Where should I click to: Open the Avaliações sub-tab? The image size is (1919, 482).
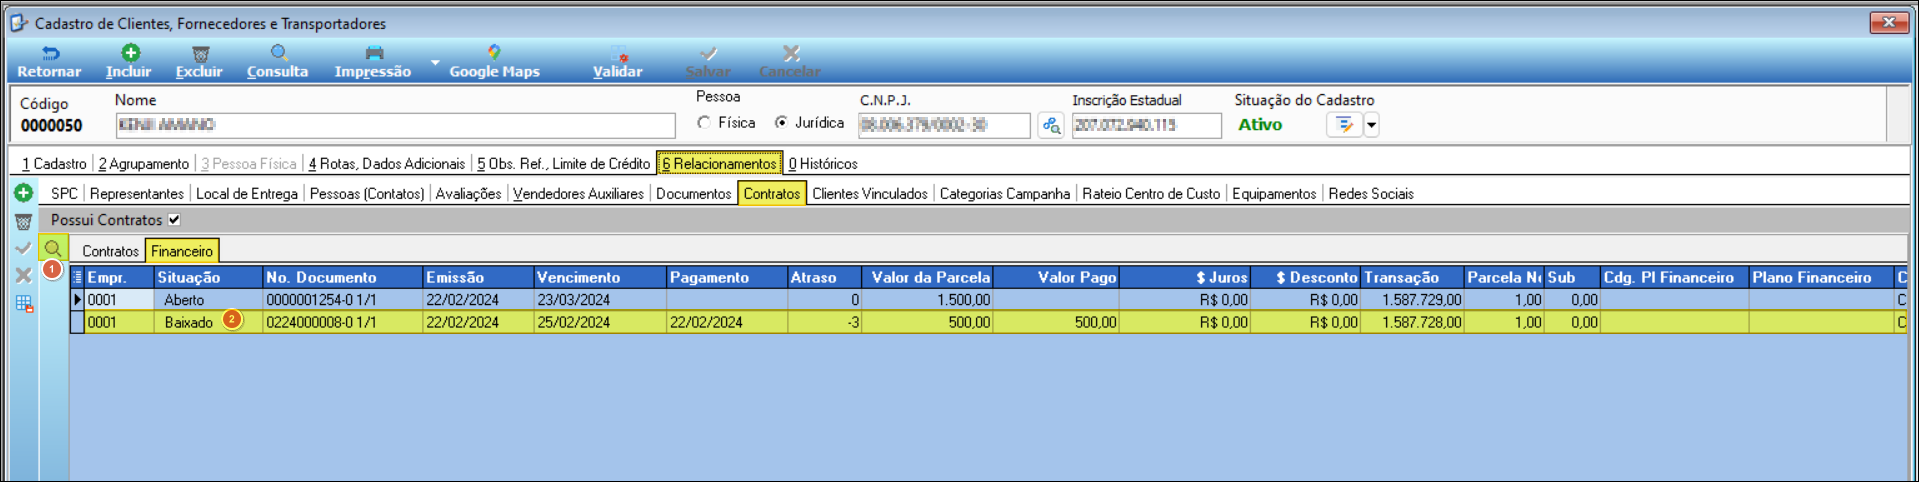coord(469,194)
